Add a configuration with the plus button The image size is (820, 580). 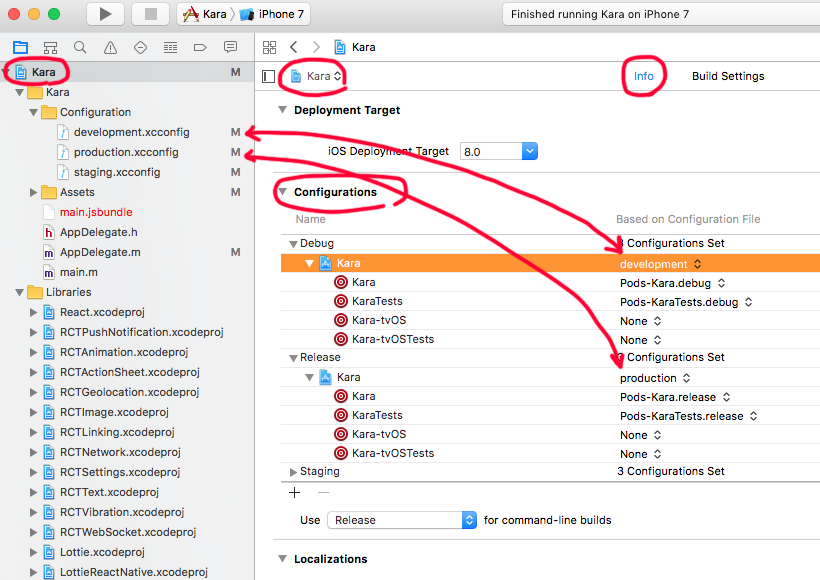click(x=294, y=492)
